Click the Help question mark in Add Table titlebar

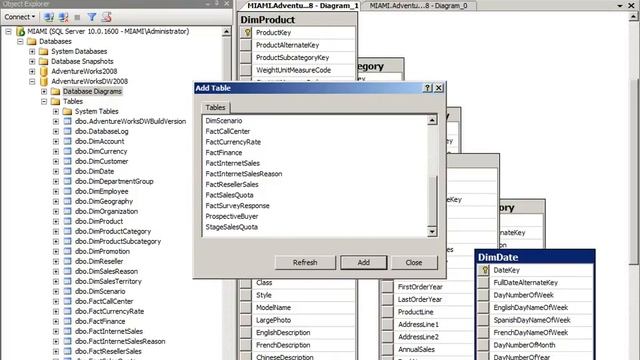(x=427, y=88)
